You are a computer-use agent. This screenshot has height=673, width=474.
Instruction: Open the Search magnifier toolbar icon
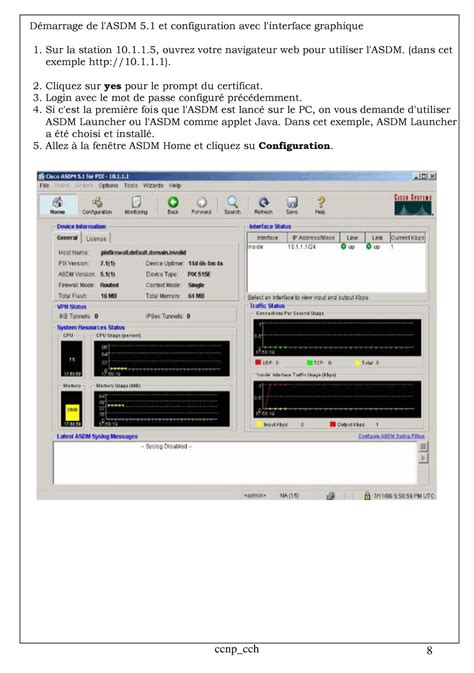[232, 205]
